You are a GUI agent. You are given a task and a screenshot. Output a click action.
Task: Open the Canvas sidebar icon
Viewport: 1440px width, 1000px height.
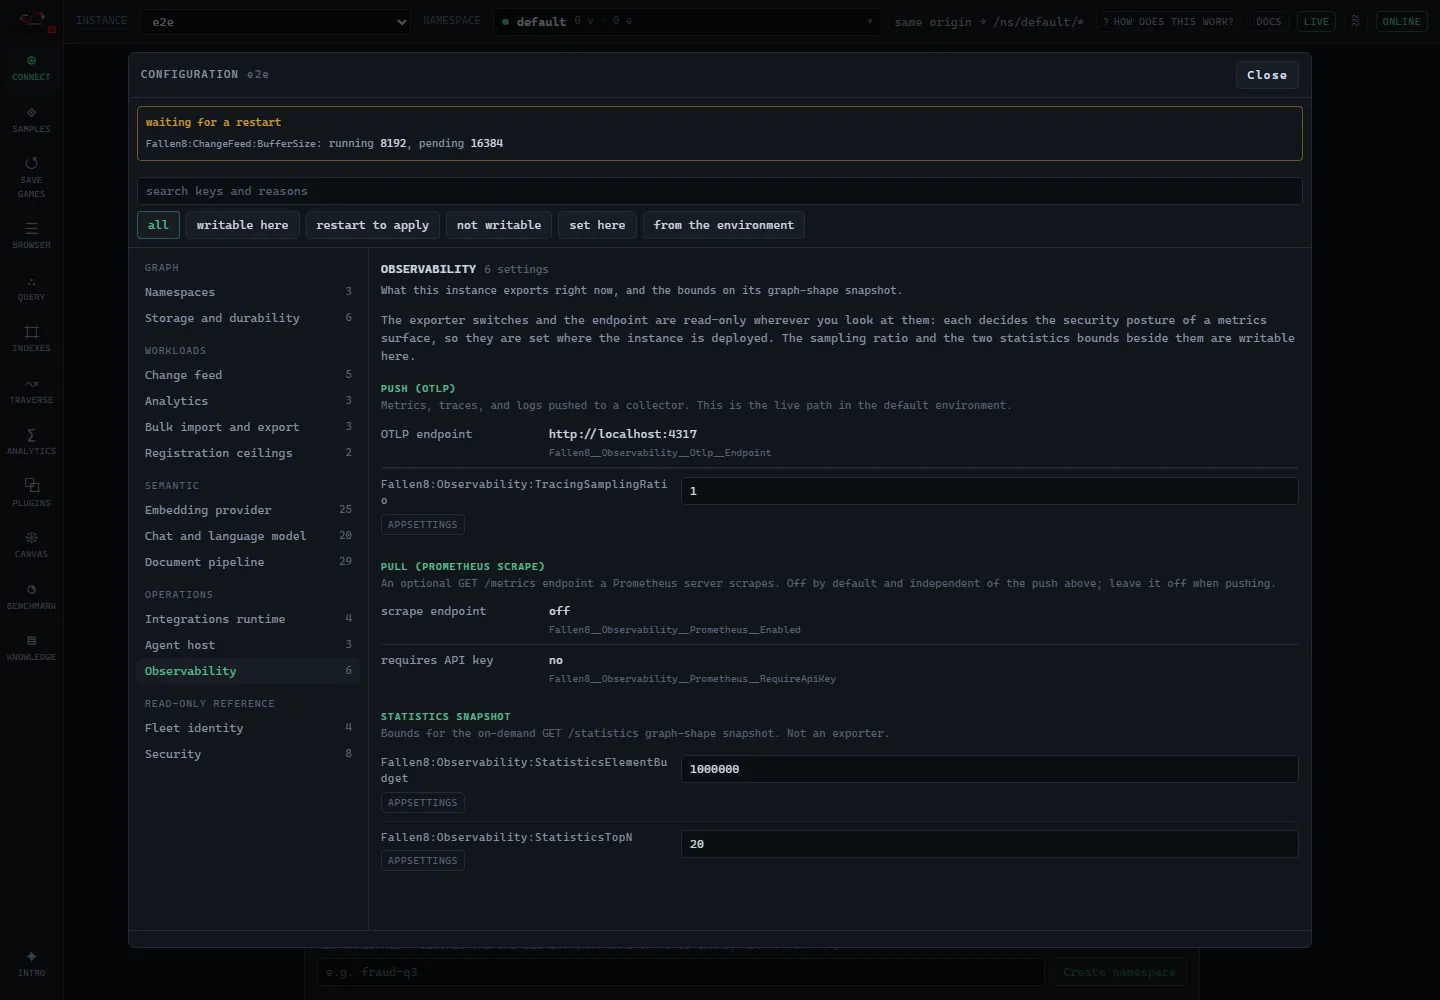click(x=31, y=545)
